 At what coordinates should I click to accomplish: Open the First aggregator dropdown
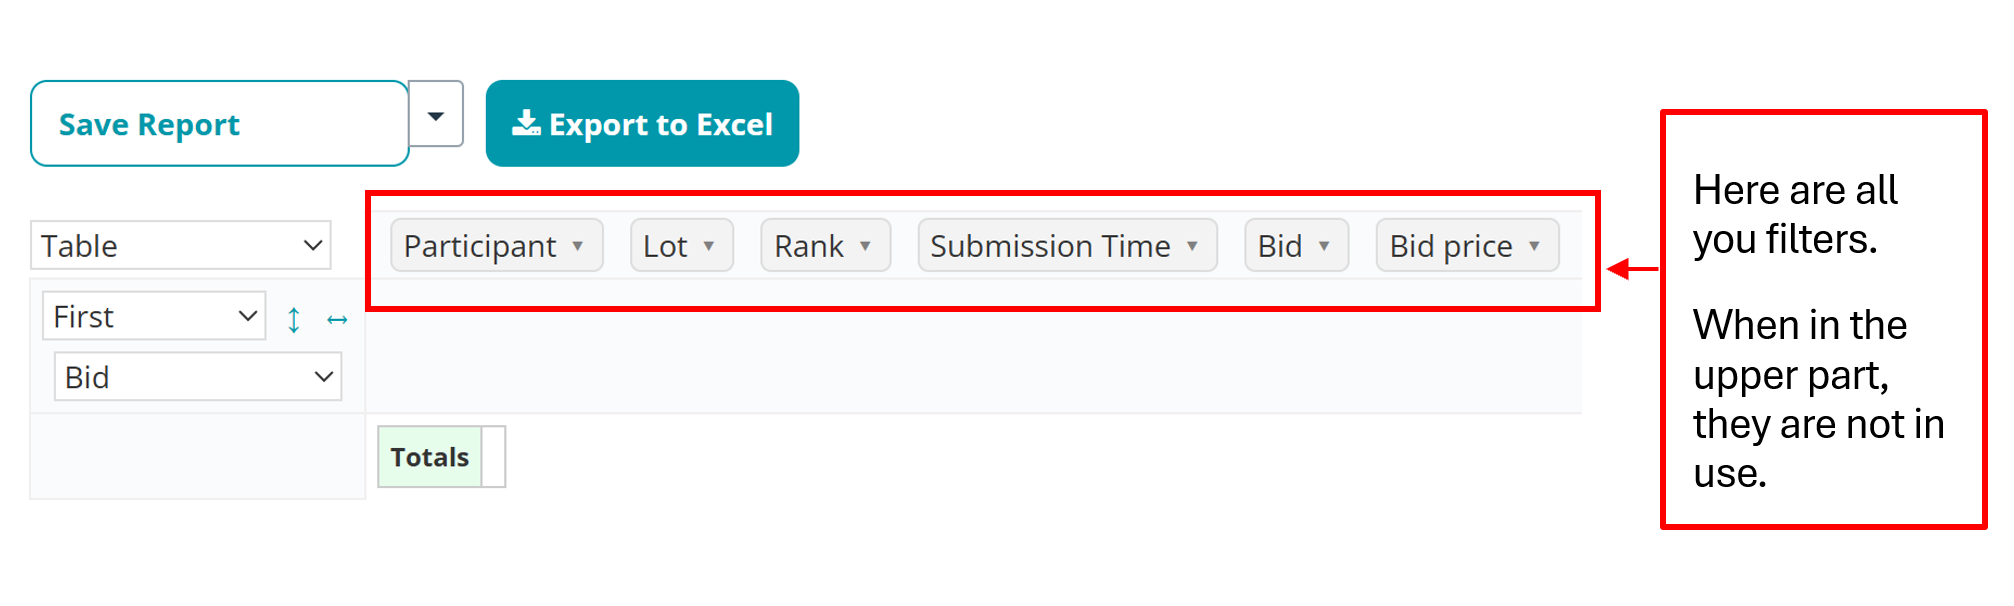coord(154,317)
